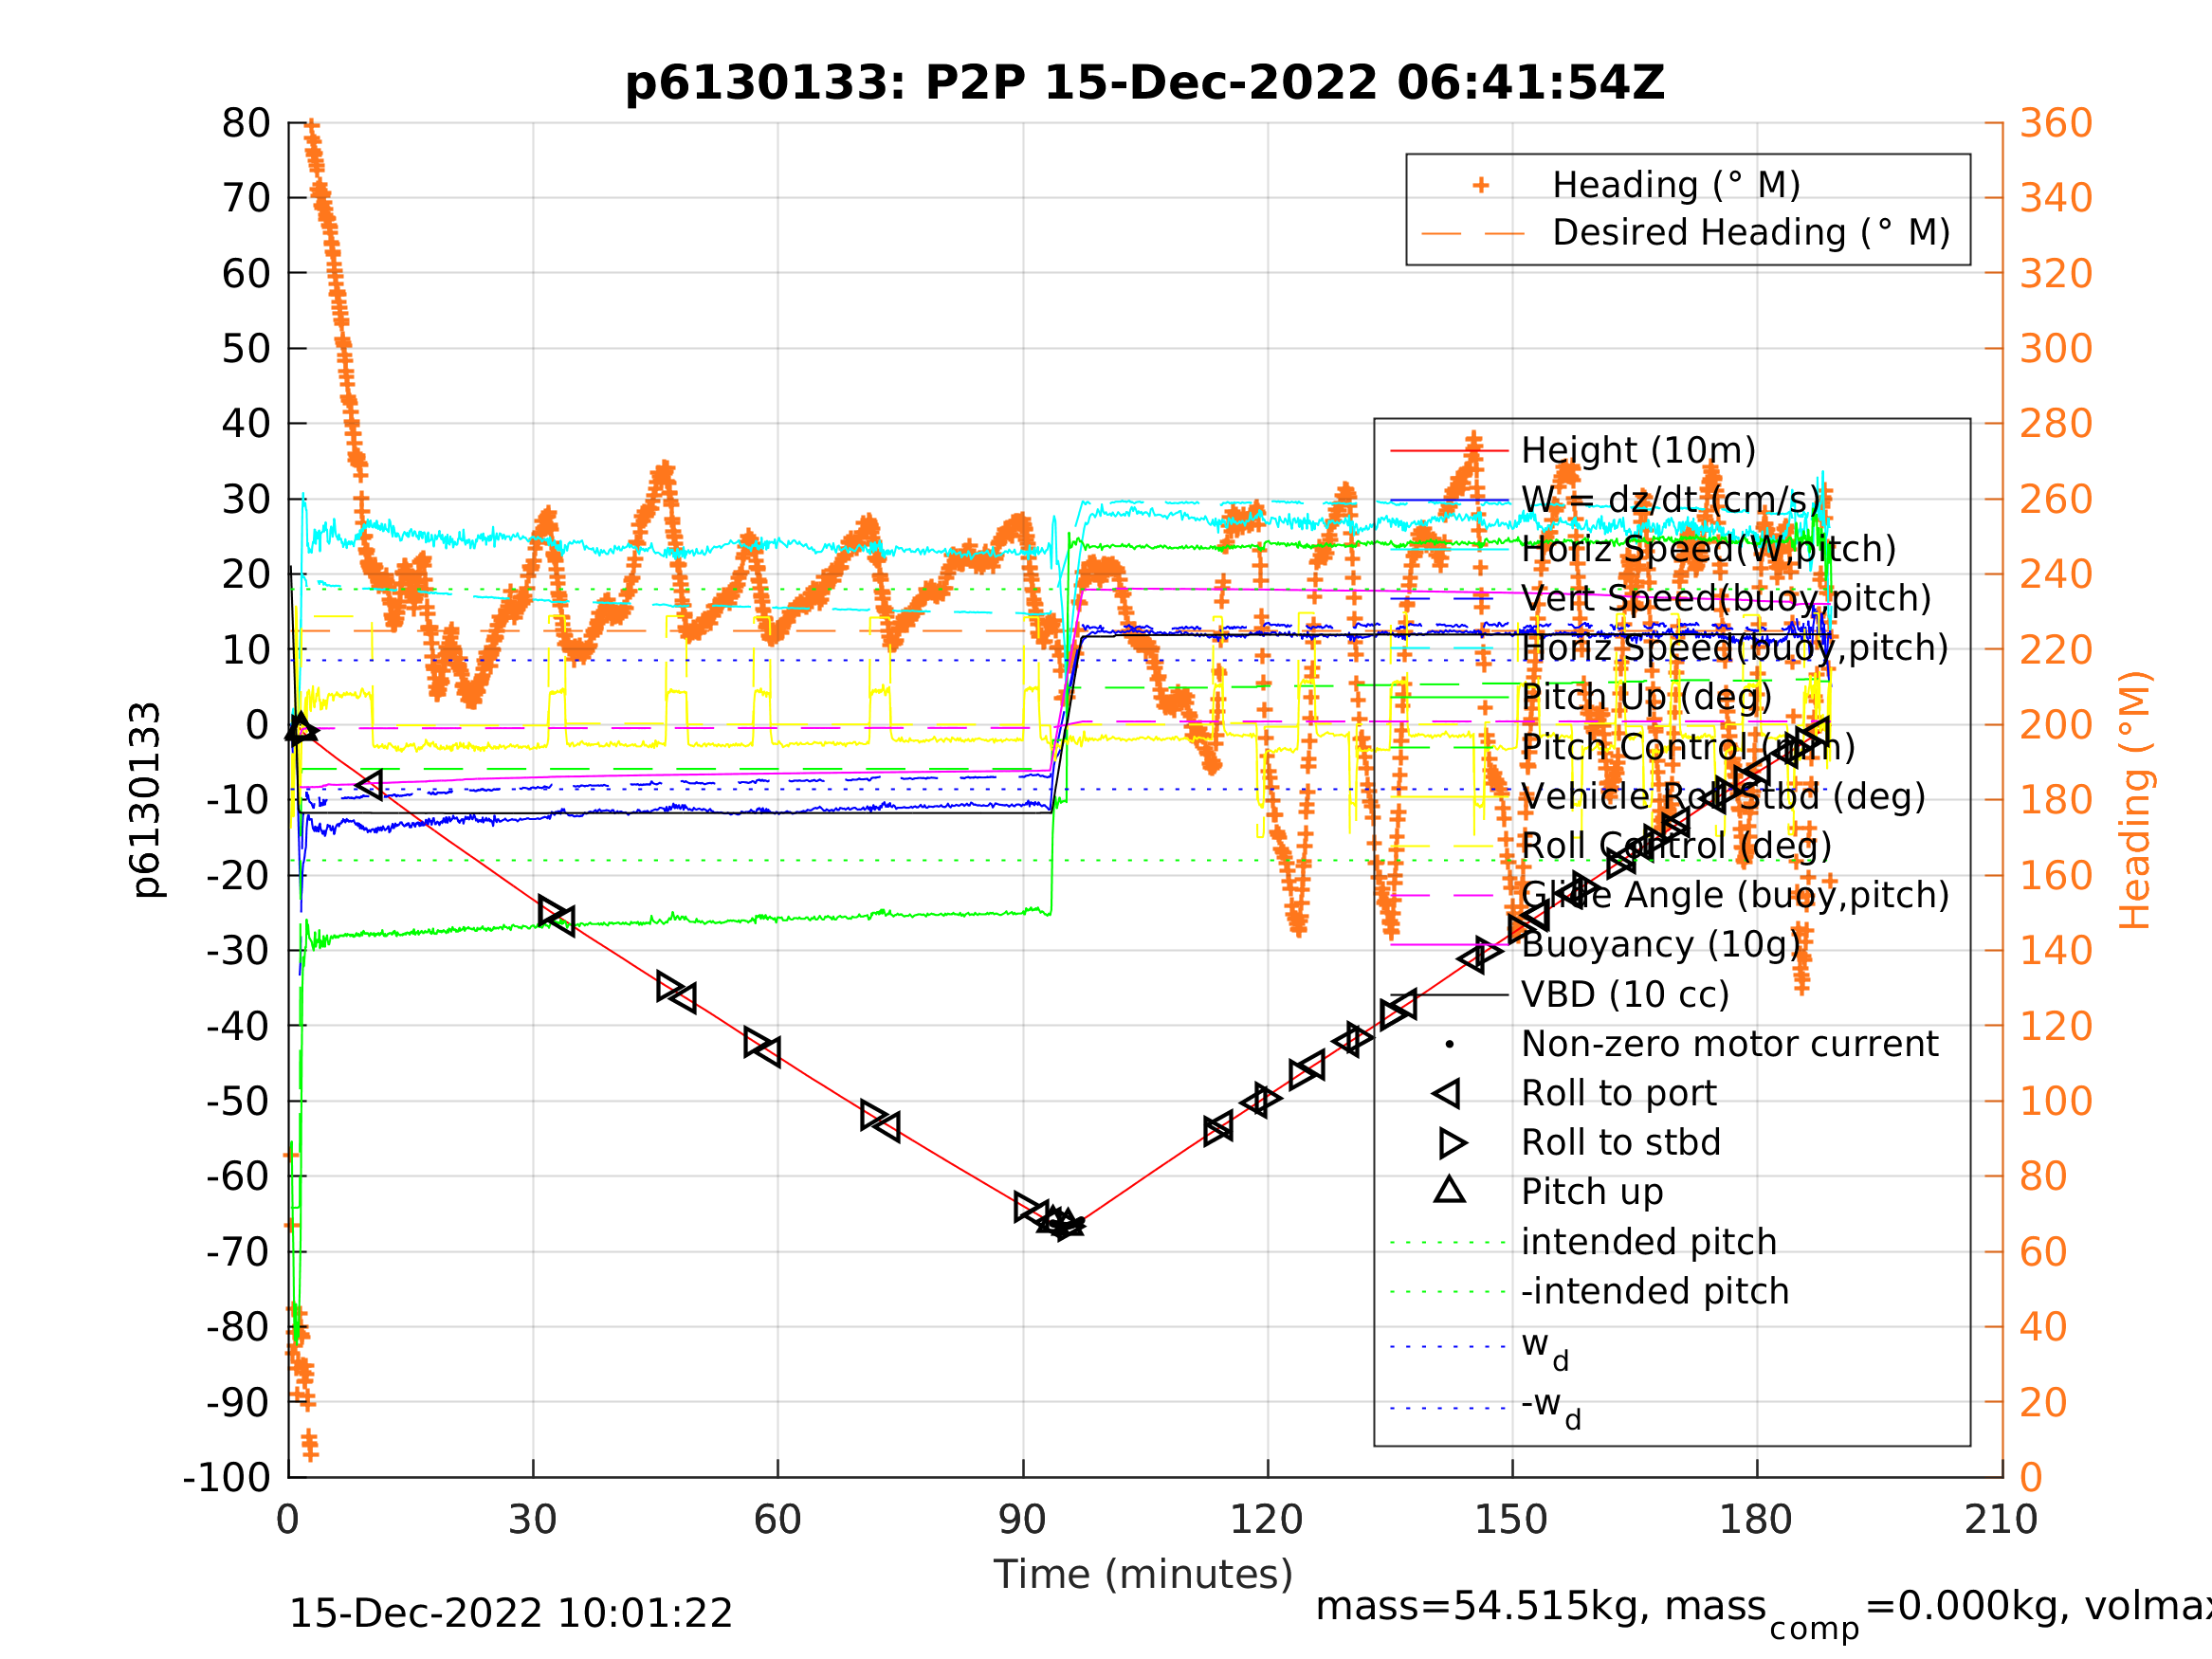This screenshot has height=1659, width=2212.
Task: Click the 'Height (10m)' legend label
Action: pos(1638,451)
